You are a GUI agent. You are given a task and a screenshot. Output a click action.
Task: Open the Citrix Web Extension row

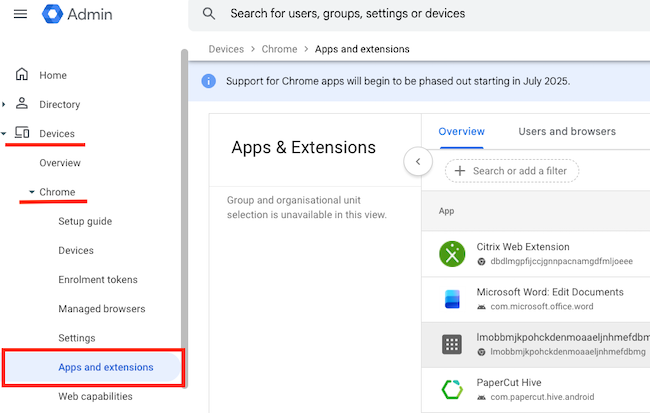[x=536, y=254]
